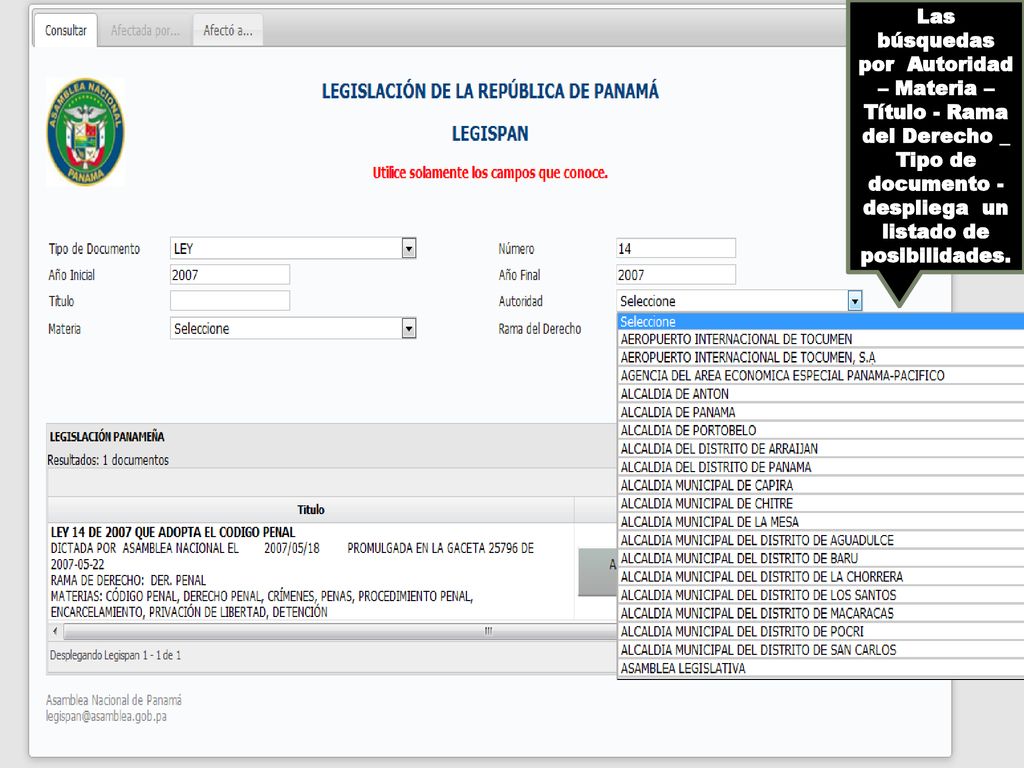This screenshot has width=1024, height=768.
Task: Select AGENCIA DEL AREA ECONOMICA ESPECIAL PANAMA-PACIFICO
Action: pyautogui.click(x=821, y=376)
